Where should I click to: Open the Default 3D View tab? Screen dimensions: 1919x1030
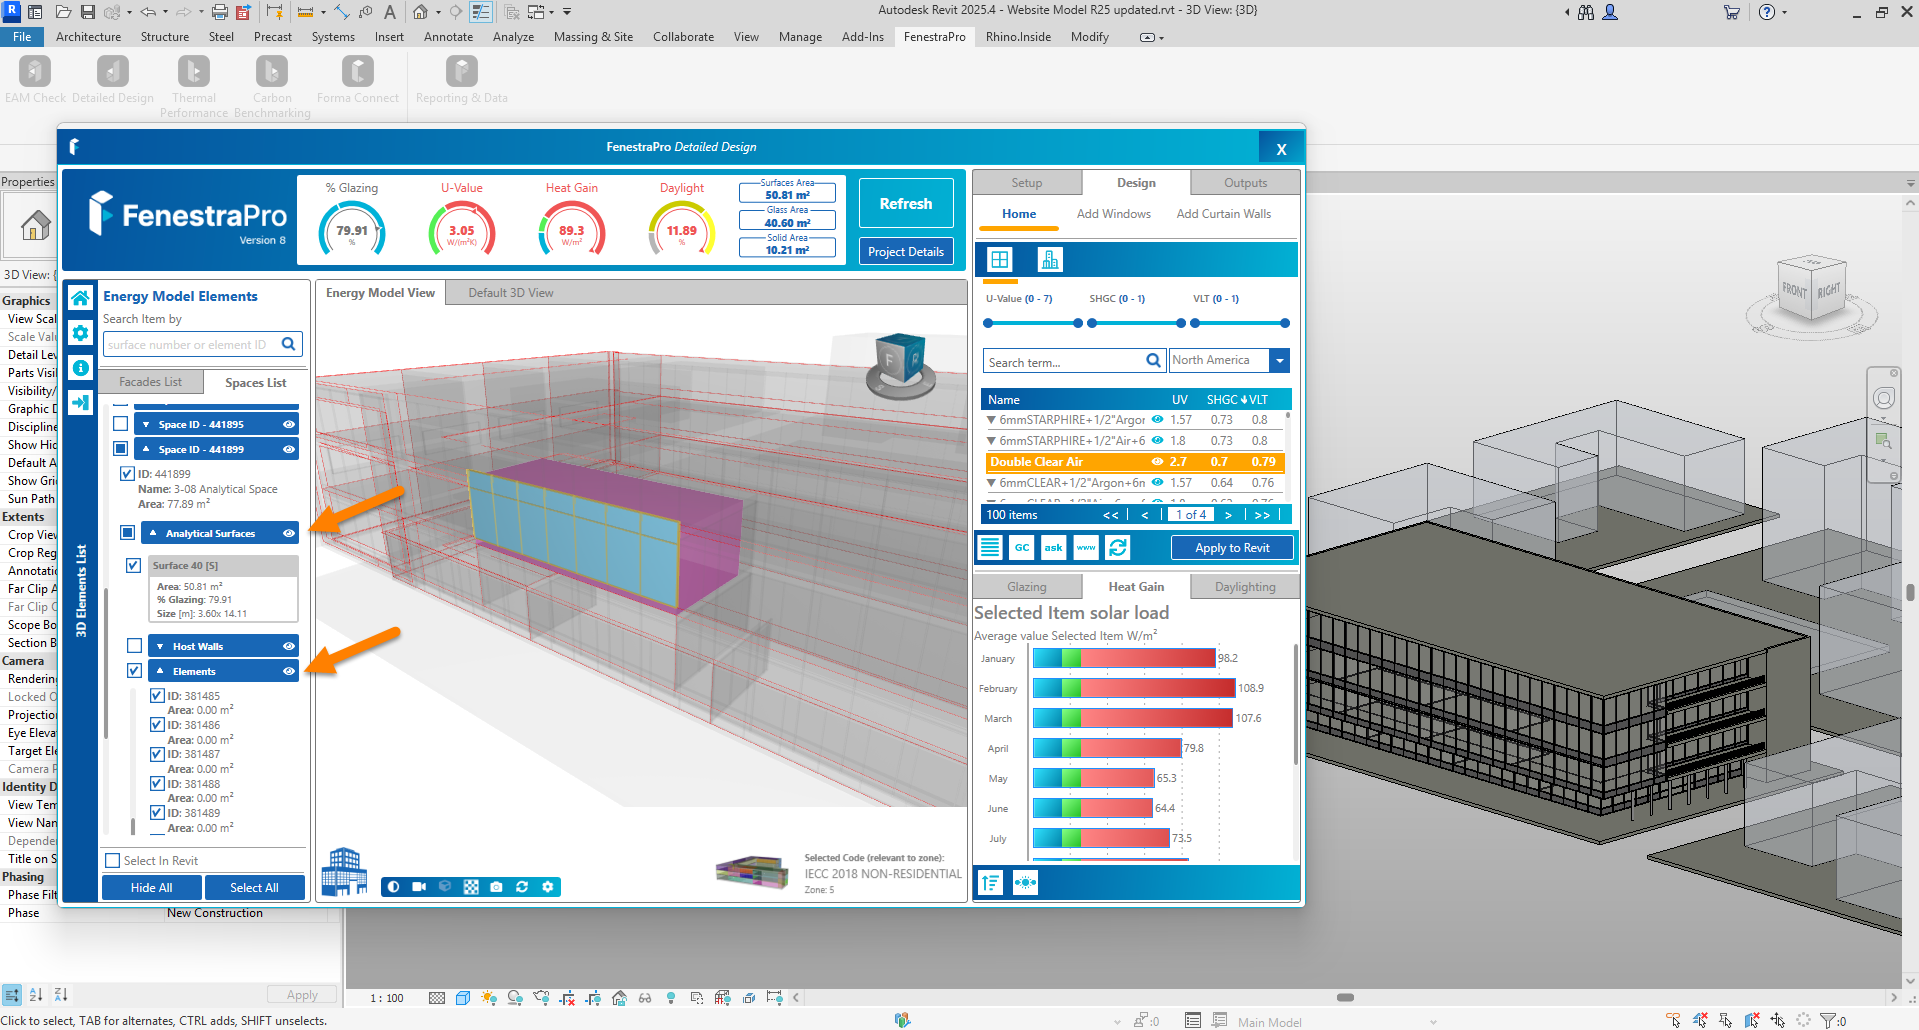[x=510, y=293]
